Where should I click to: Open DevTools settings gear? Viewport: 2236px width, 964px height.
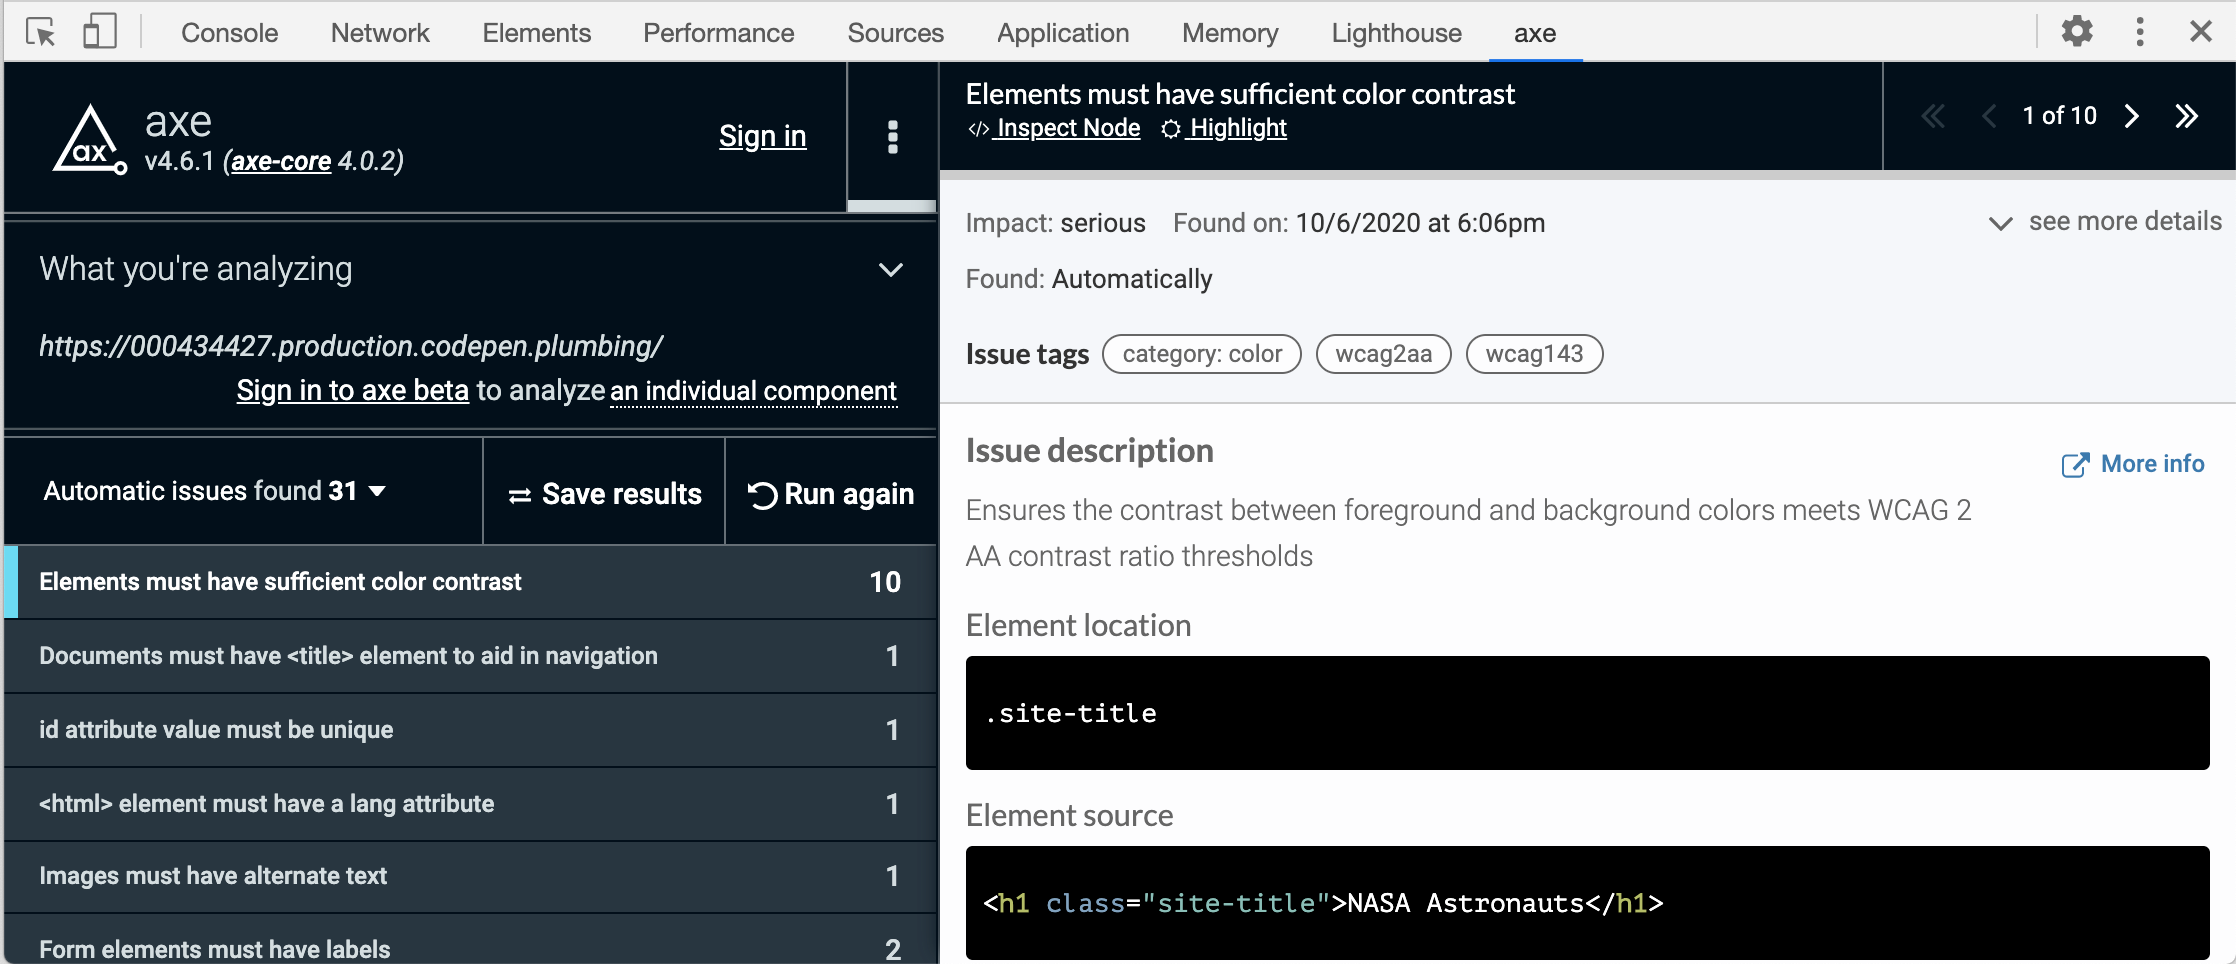pos(2077,32)
